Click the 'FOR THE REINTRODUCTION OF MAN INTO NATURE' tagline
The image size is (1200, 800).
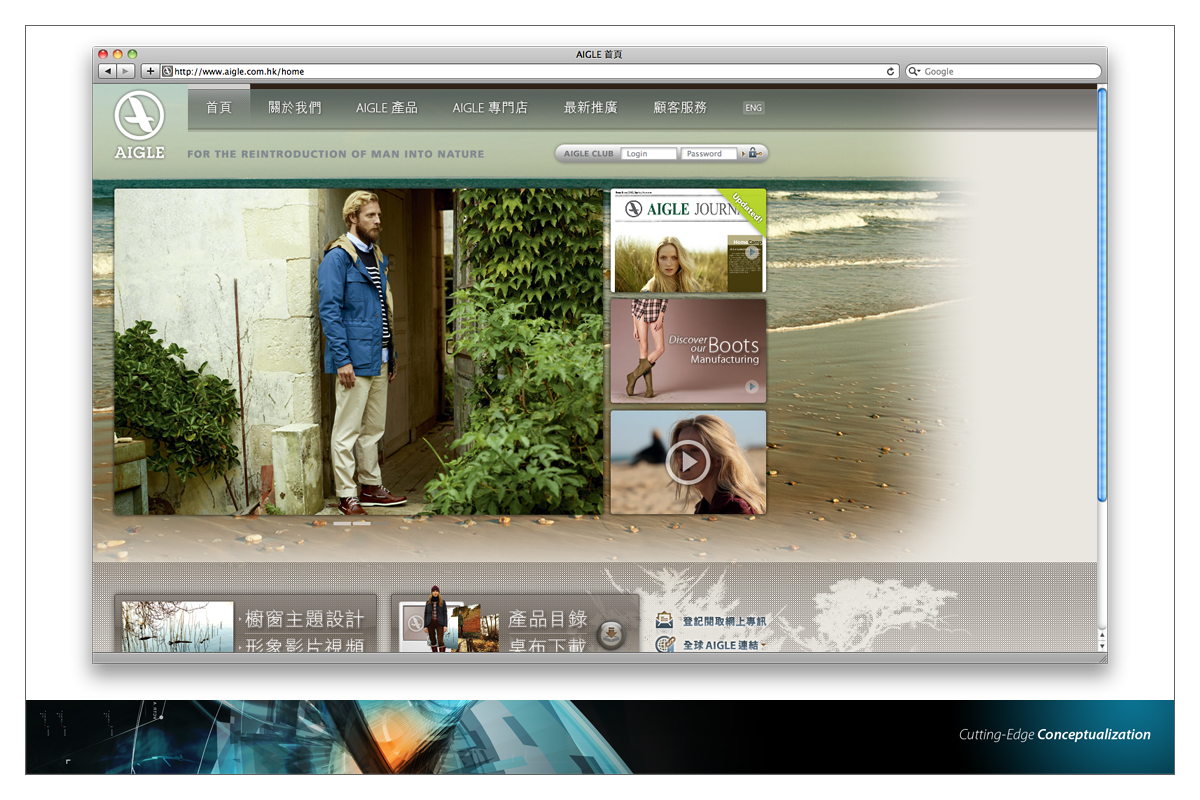tap(335, 154)
